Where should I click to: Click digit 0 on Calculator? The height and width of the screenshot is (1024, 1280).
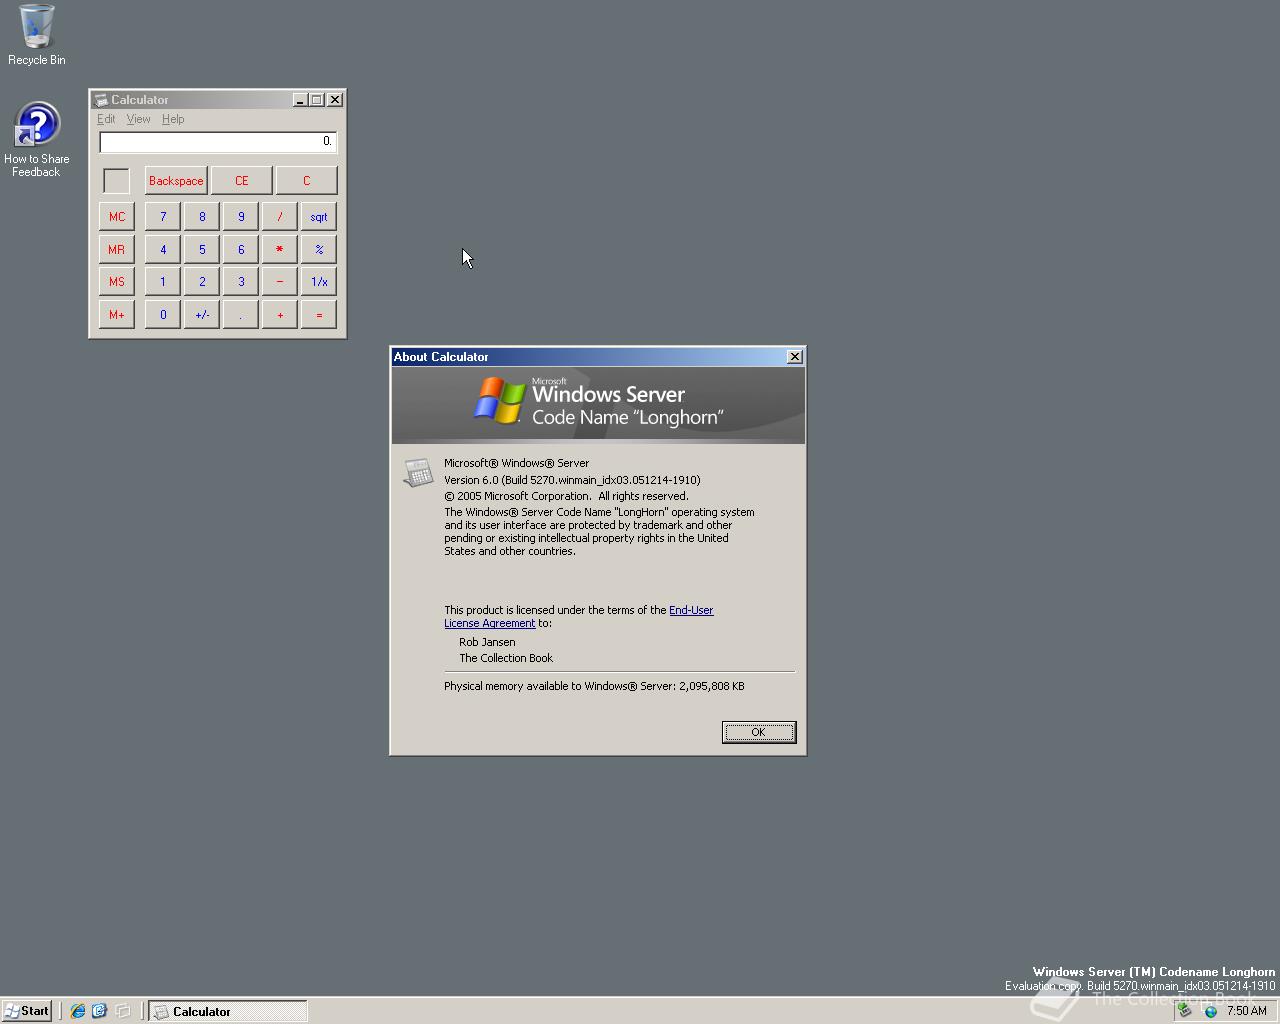163,315
